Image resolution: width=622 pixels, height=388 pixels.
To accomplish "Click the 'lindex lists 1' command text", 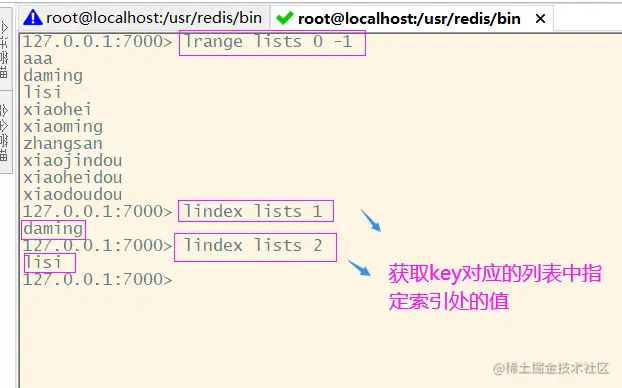I will coord(253,211).
